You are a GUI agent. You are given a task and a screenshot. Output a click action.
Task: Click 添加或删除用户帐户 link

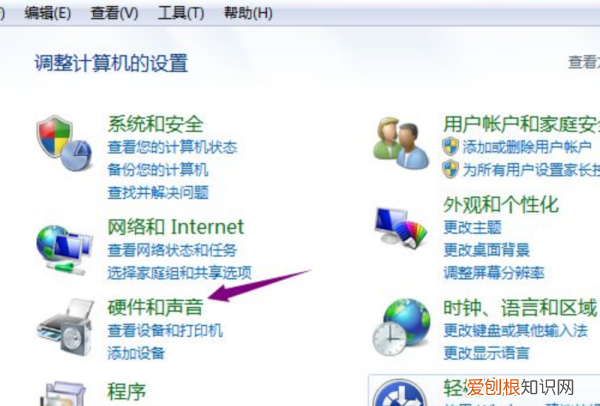pyautogui.click(x=527, y=147)
